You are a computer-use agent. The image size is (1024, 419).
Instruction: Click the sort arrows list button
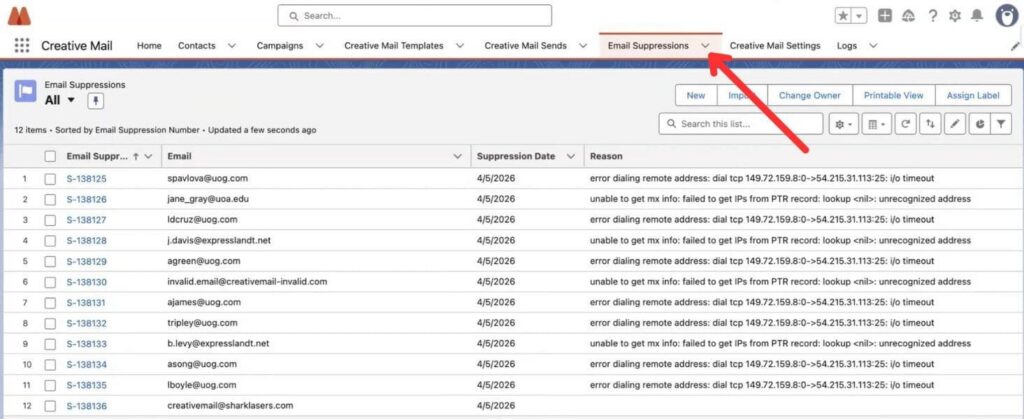930,124
